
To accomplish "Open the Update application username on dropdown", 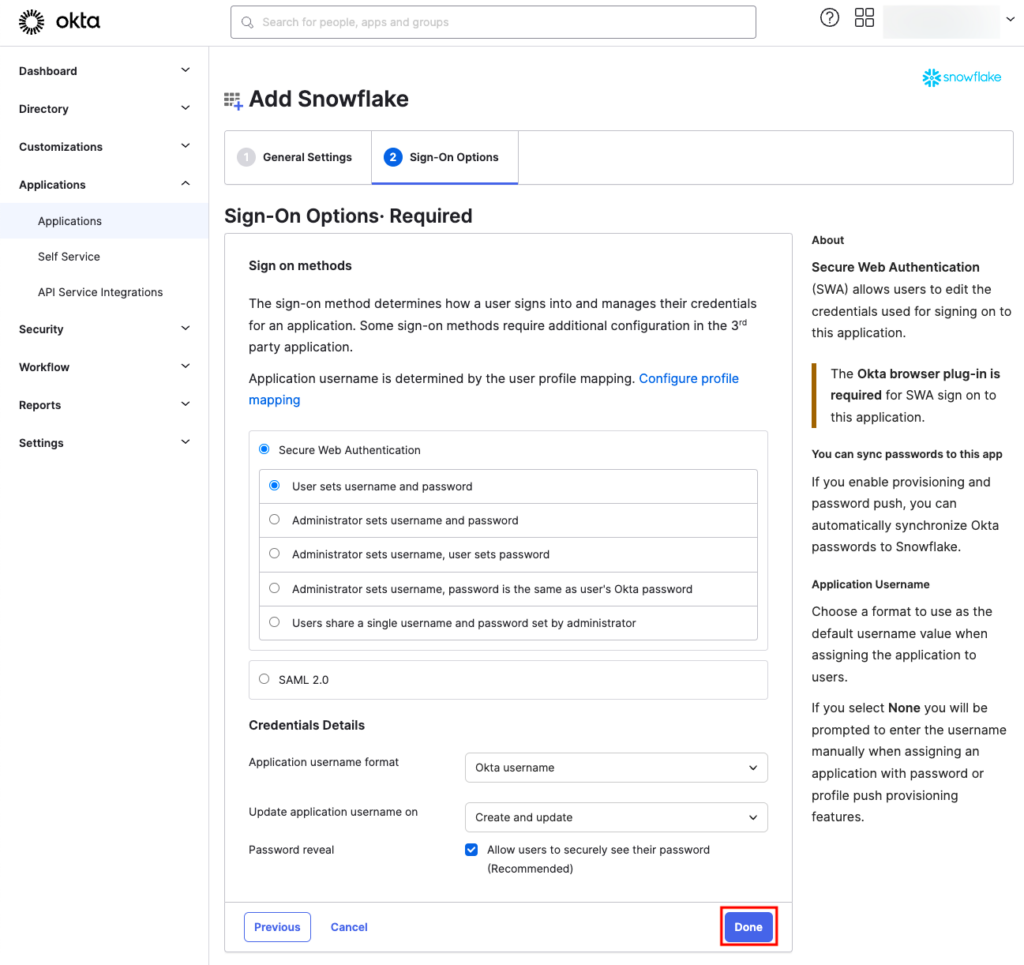I will point(616,817).
